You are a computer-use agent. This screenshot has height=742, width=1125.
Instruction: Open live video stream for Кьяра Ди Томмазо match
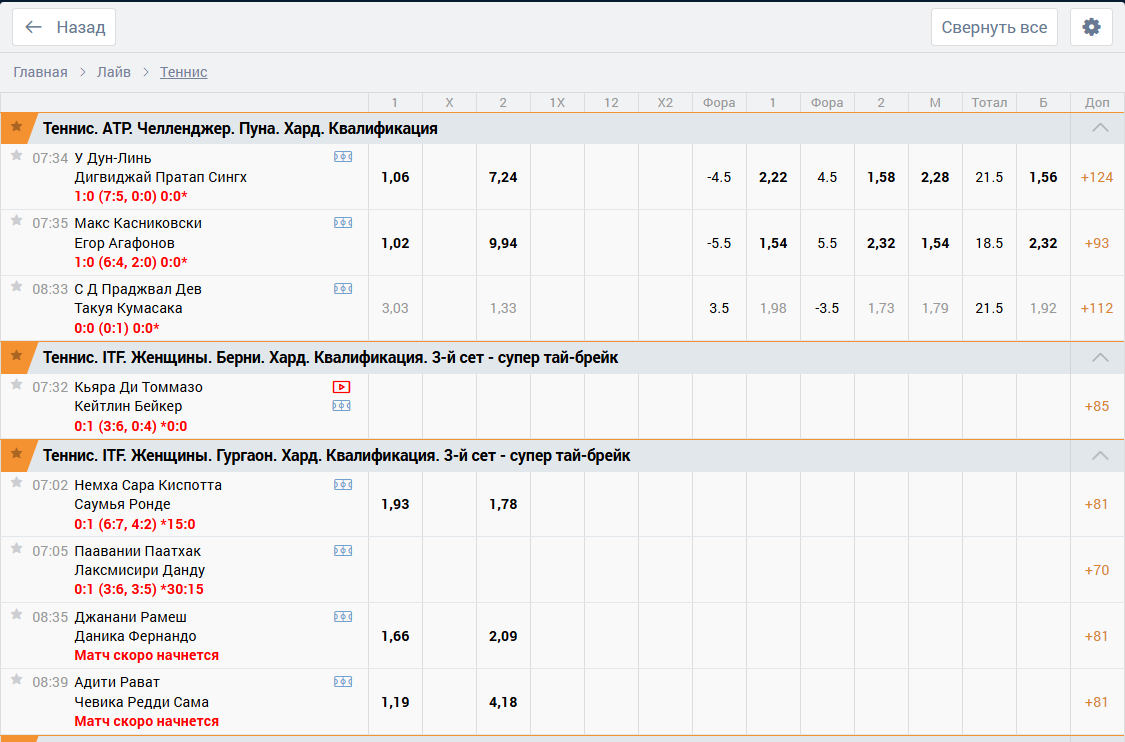pyautogui.click(x=342, y=387)
